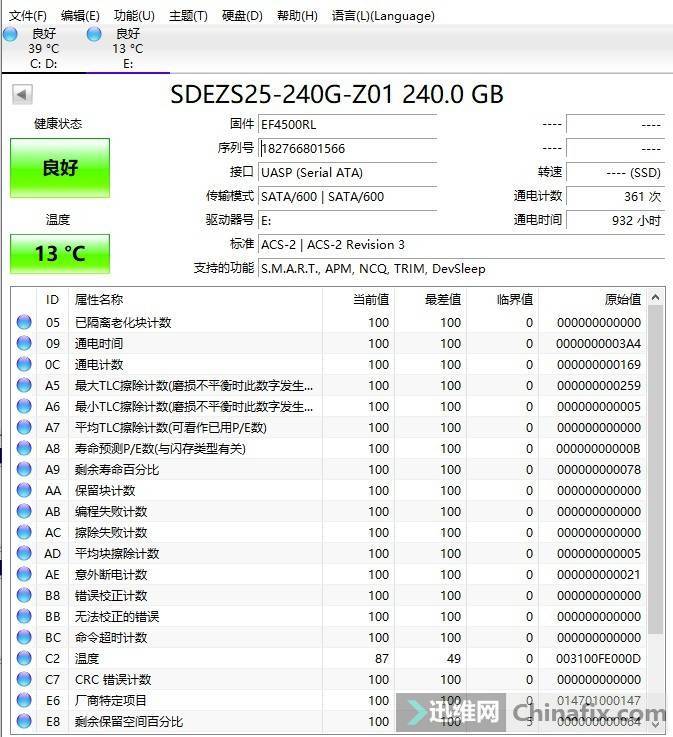Screen dimensions: 673x737
Task: Click the status icon for attribute 09
Action: 24,344
